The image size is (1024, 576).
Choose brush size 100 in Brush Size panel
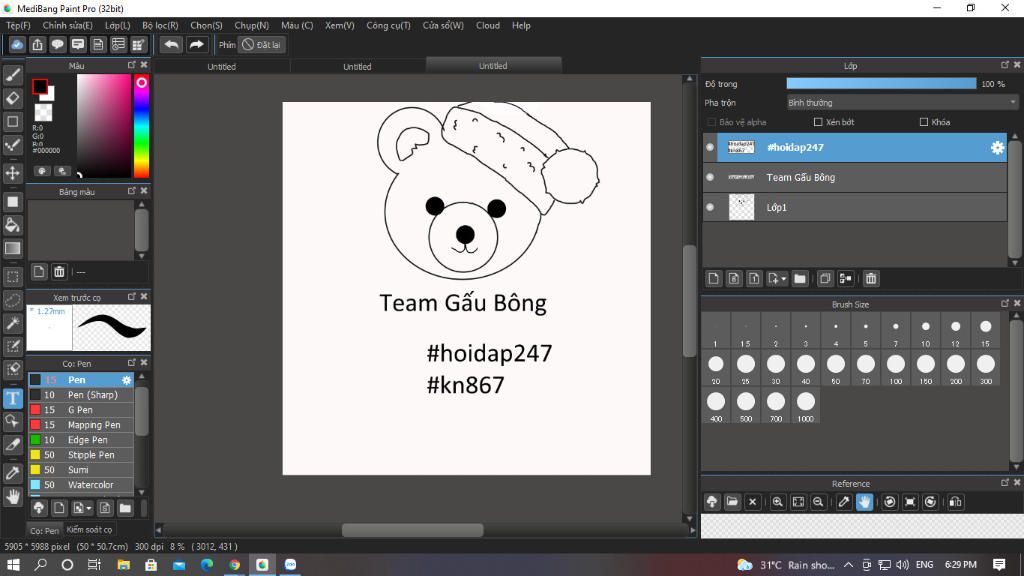(x=895, y=369)
